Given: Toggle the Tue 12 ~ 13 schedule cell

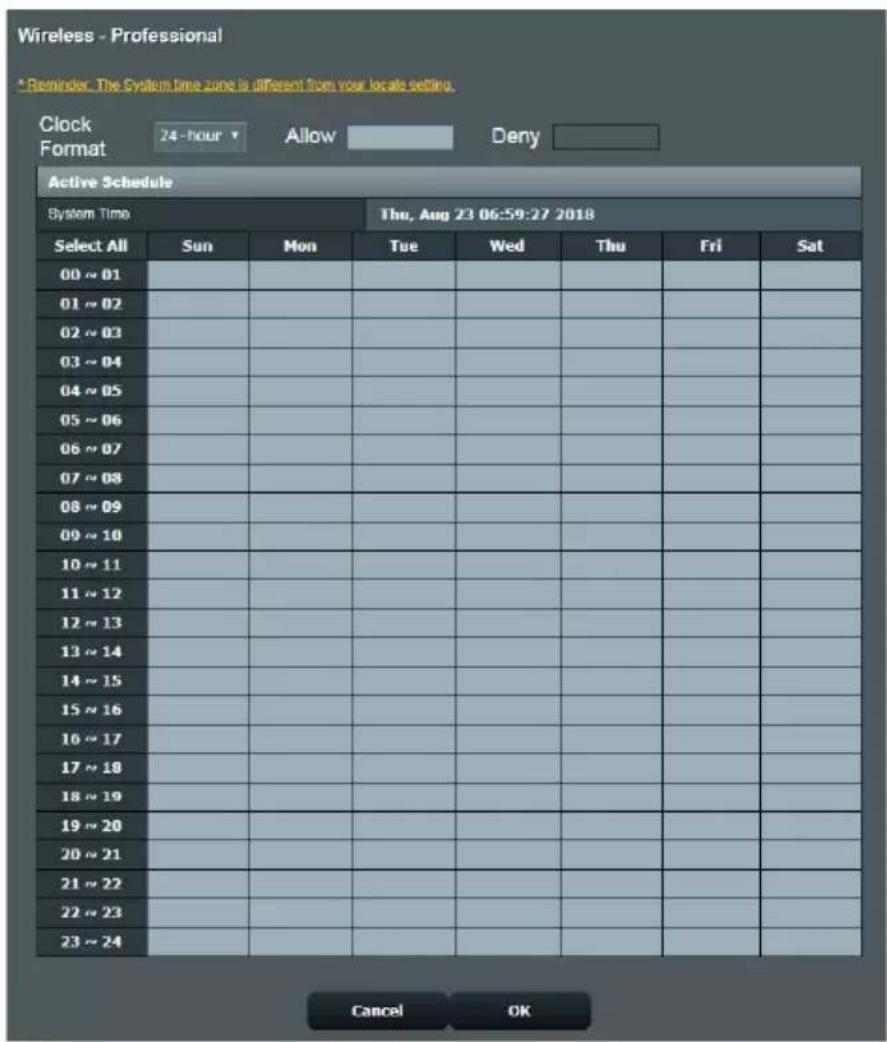Looking at the screenshot, I should coord(404,623).
